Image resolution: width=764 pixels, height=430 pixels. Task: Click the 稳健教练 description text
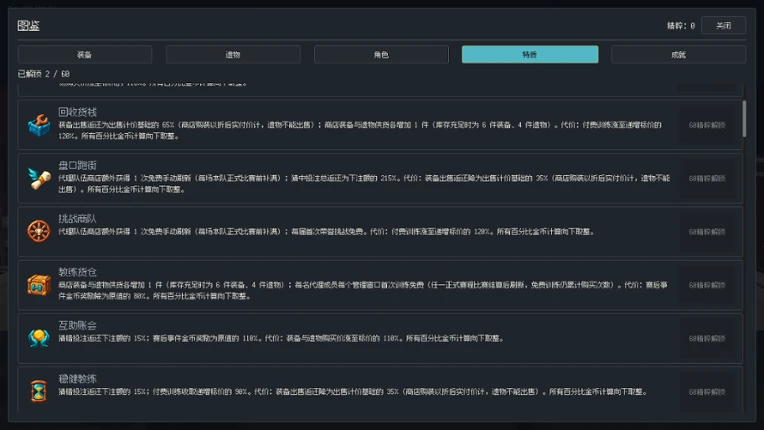click(x=353, y=392)
